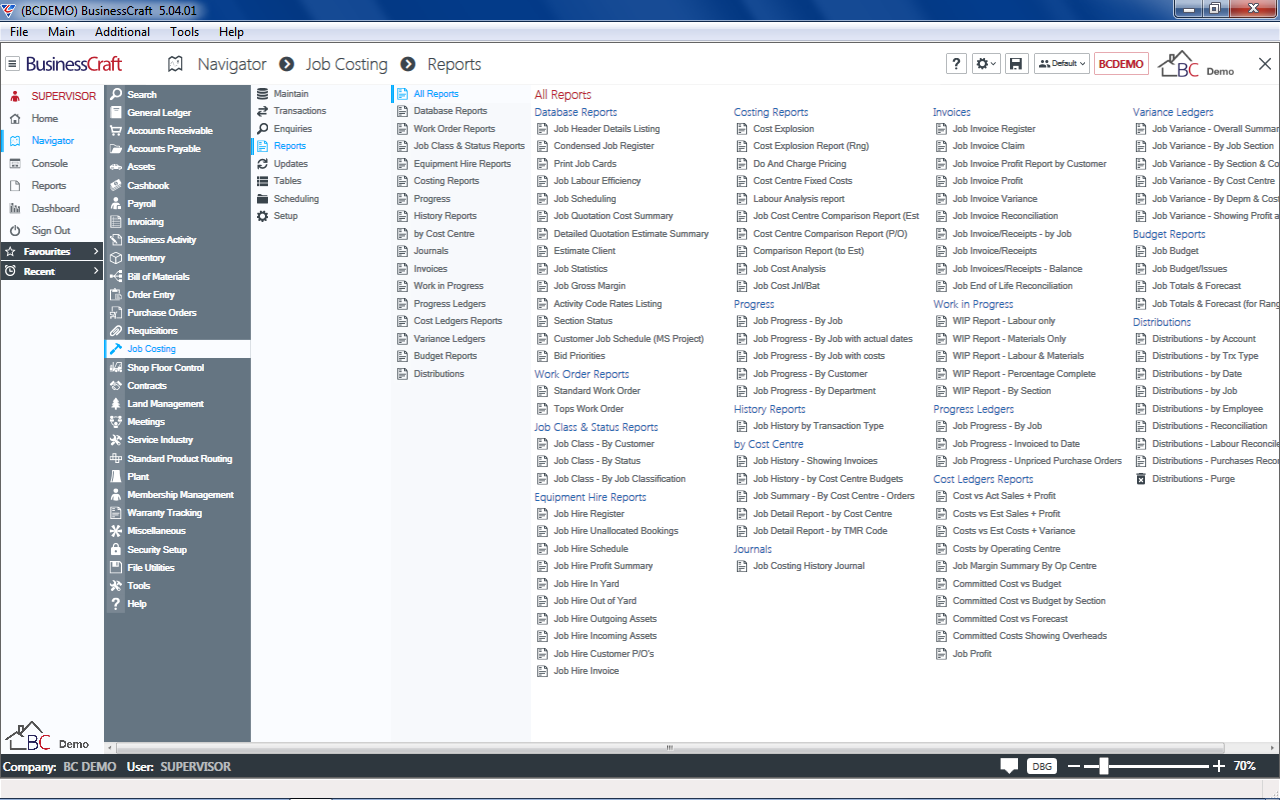Open the hamburger menu beside BusinessCraft logo
The image size is (1280, 800).
coord(12,64)
